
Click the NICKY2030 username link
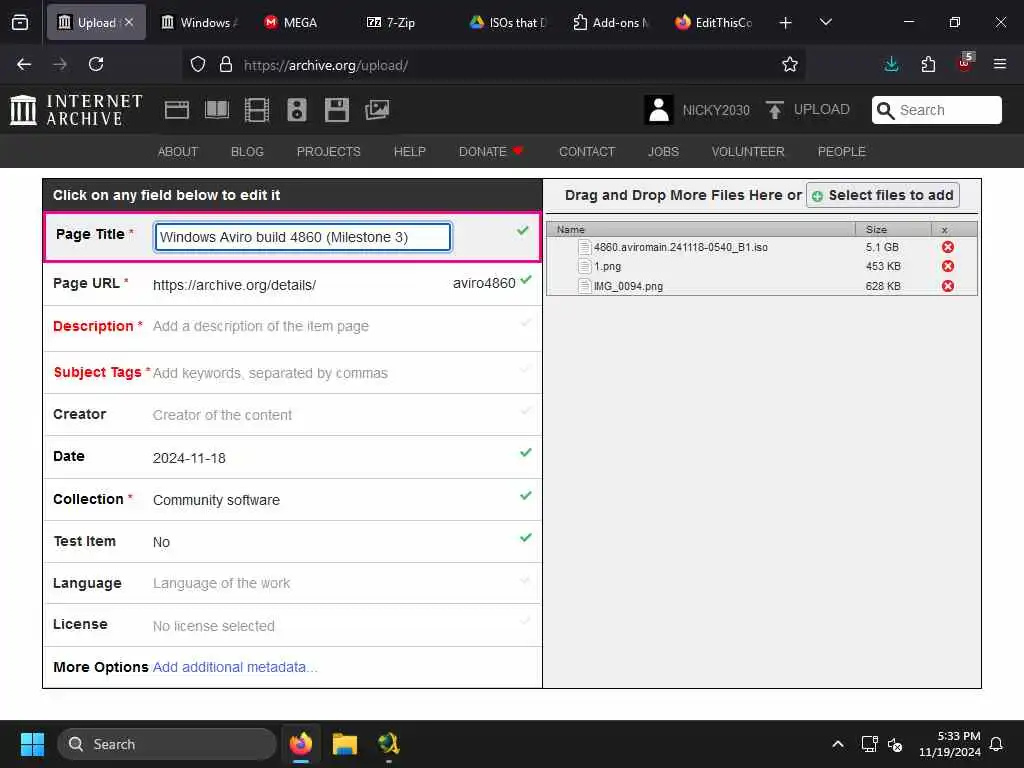(716, 110)
